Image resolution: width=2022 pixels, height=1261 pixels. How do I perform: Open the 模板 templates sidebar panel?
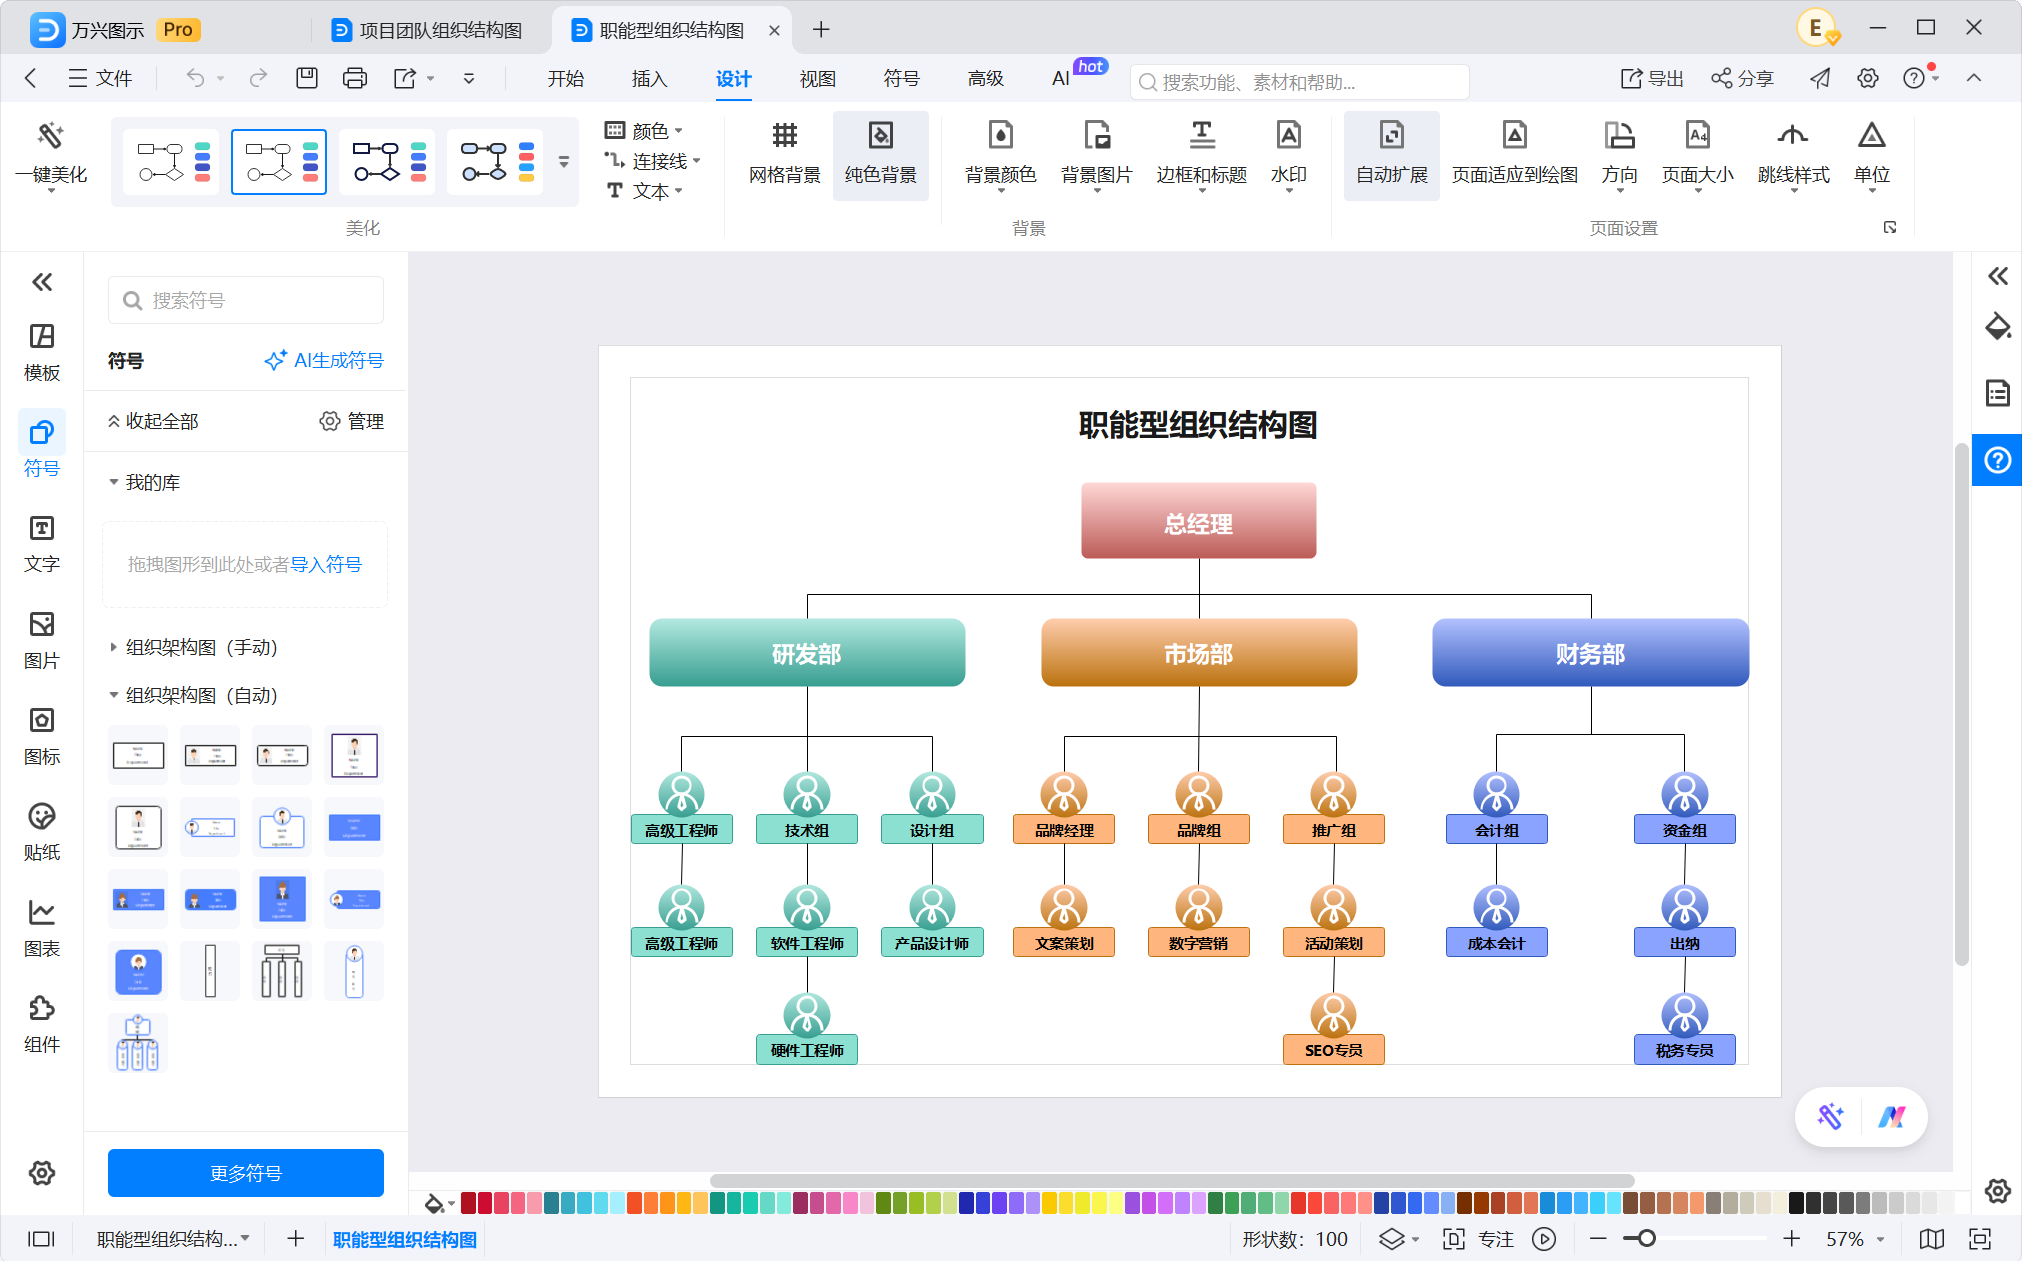coord(42,352)
